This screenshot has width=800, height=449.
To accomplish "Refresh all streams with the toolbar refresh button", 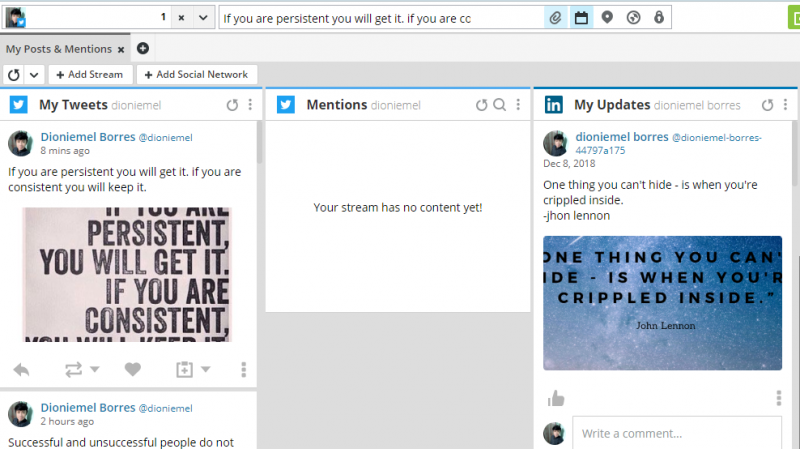I will pyautogui.click(x=14, y=75).
